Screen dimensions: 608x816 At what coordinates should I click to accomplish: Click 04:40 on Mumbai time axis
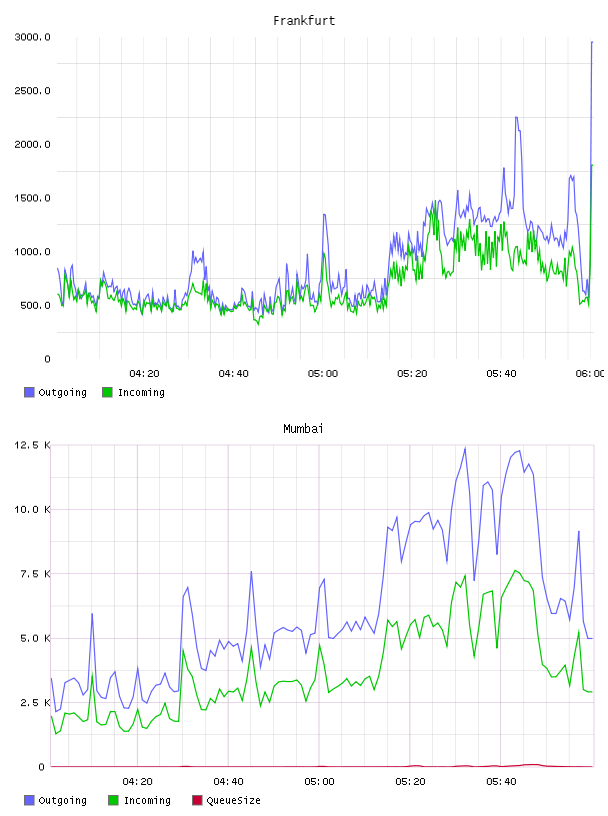228,782
